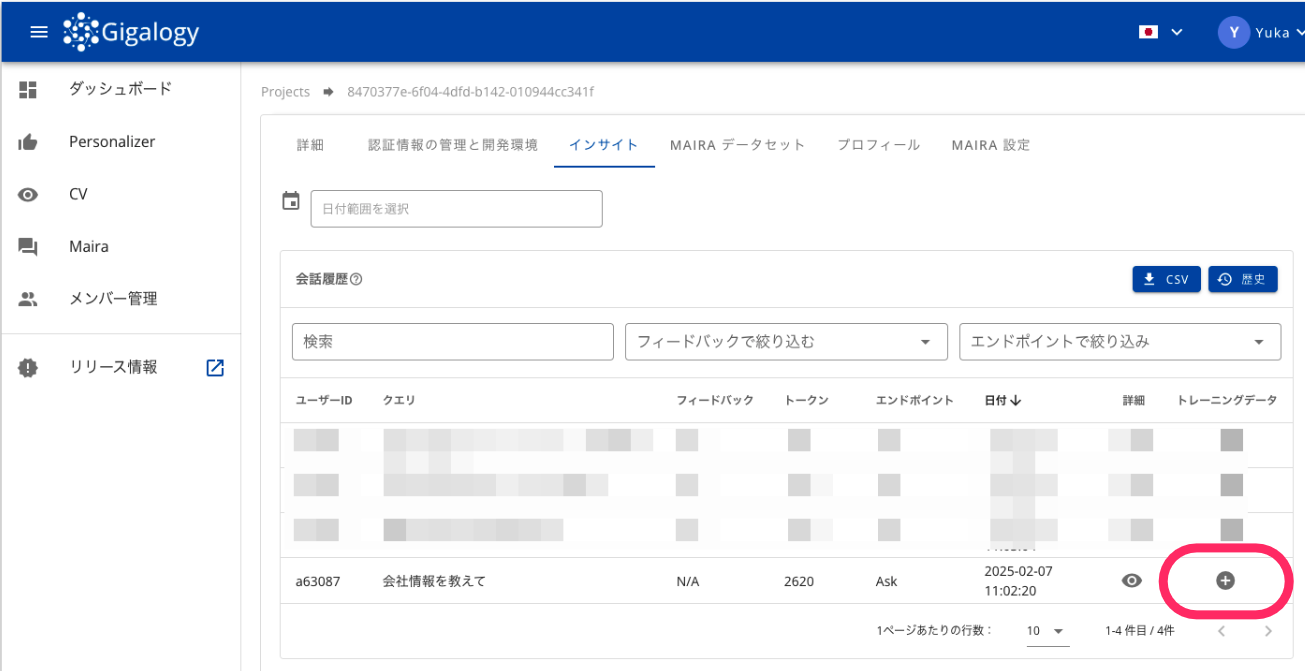This screenshot has width=1305, height=671.
Task: Open the hamburger navigation menu
Action: [39, 32]
